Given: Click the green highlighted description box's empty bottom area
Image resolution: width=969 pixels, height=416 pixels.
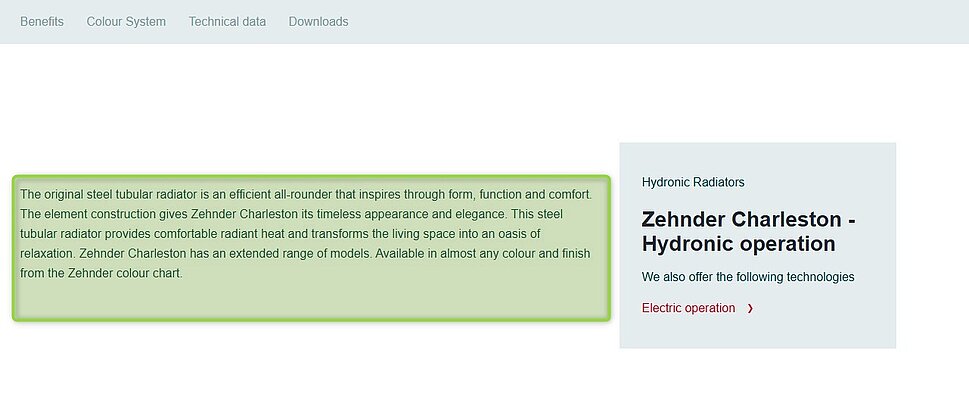Looking at the screenshot, I should tap(310, 300).
